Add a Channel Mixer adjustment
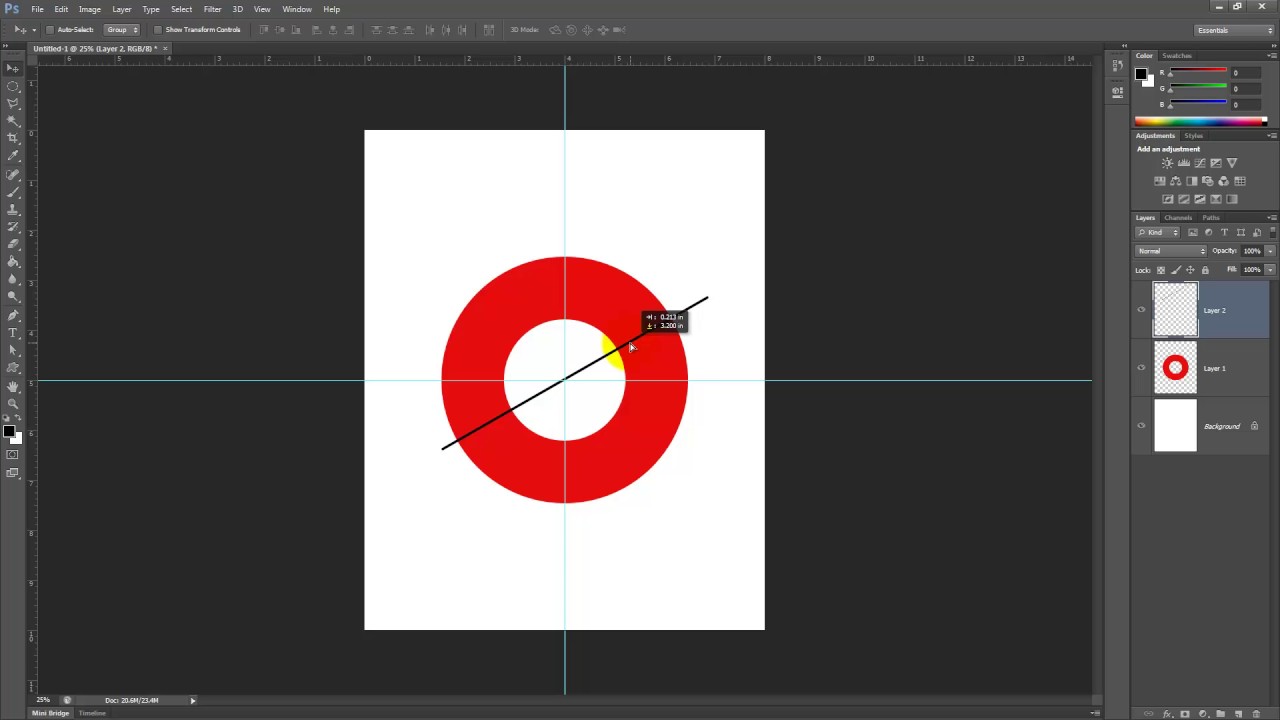This screenshot has height=720, width=1280. click(1223, 181)
